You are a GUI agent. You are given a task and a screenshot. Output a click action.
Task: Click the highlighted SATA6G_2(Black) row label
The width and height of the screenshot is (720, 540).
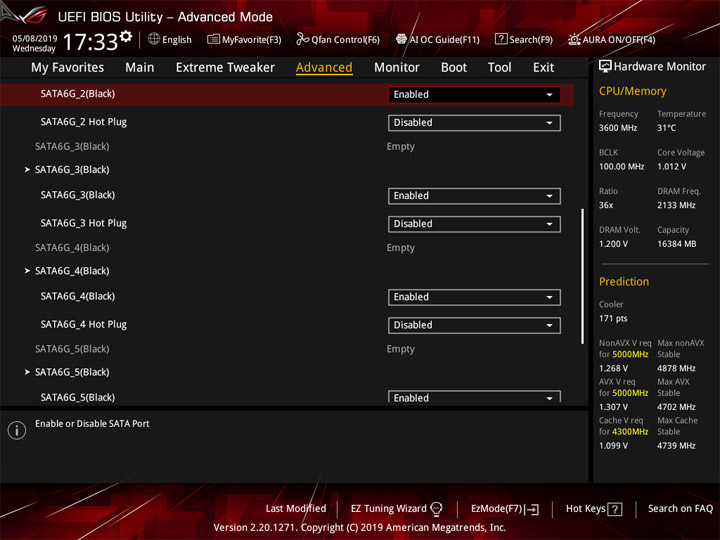78,94
